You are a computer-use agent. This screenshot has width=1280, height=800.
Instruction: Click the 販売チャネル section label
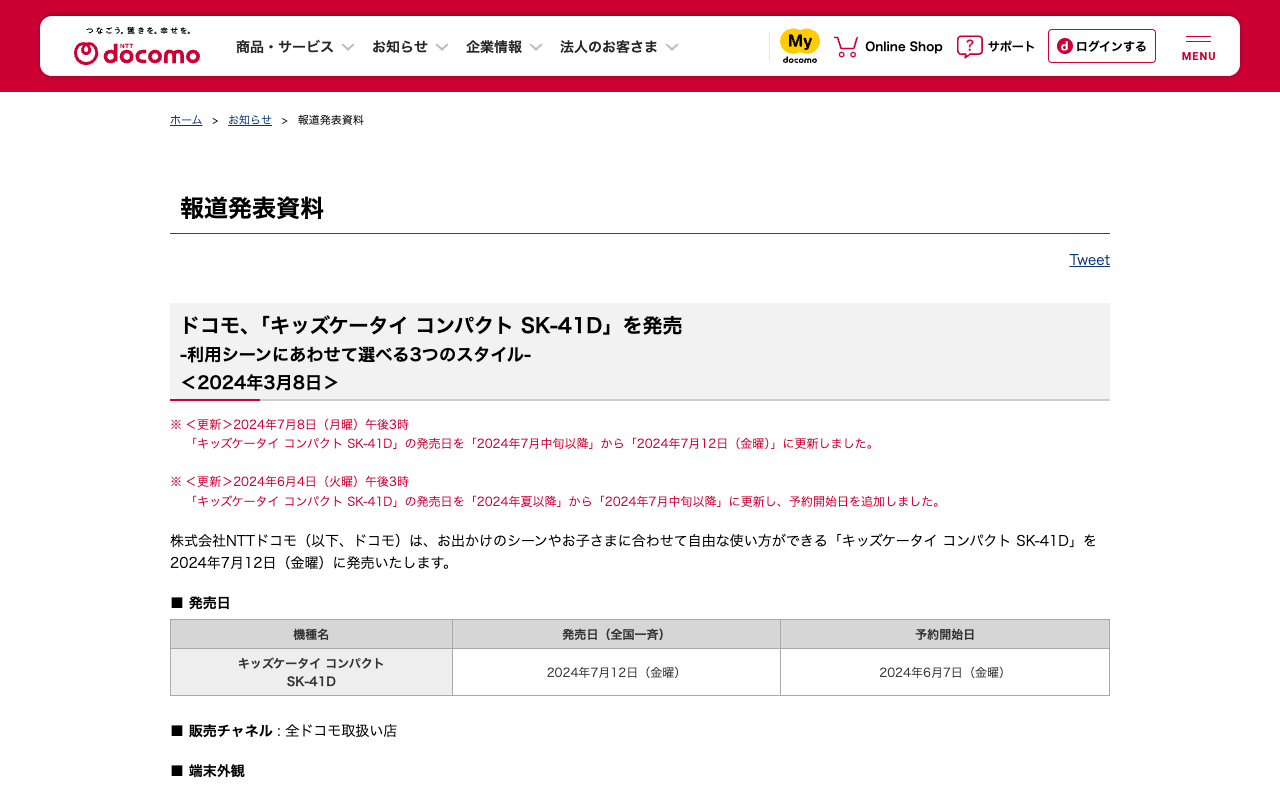230,731
